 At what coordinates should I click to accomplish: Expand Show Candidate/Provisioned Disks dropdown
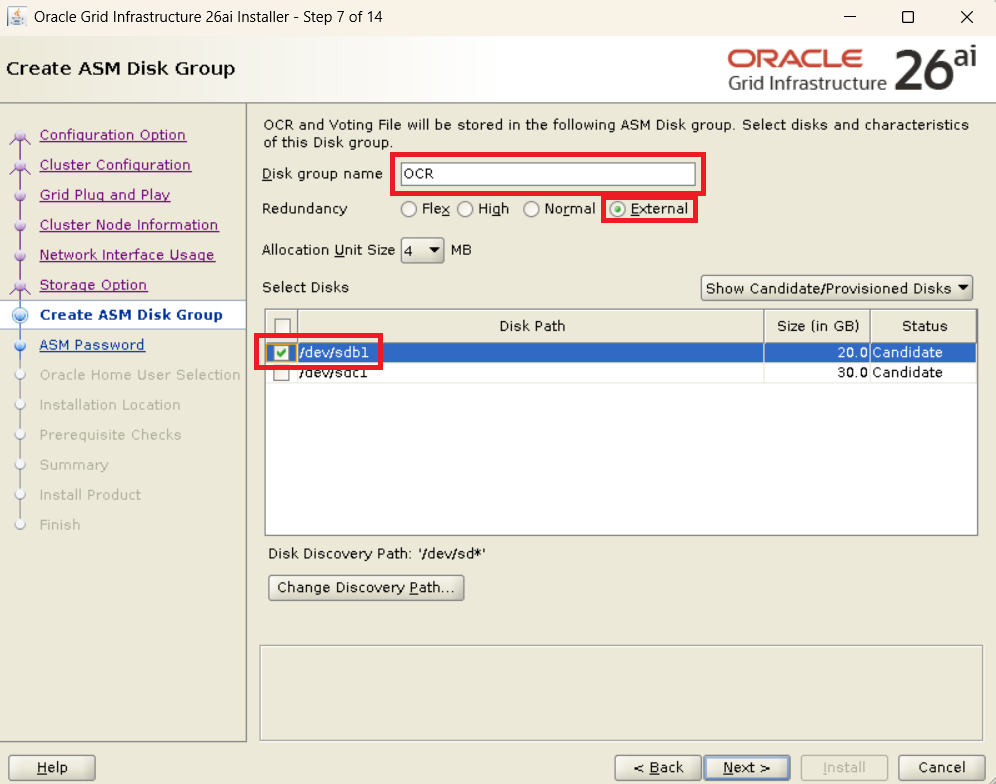(837, 288)
